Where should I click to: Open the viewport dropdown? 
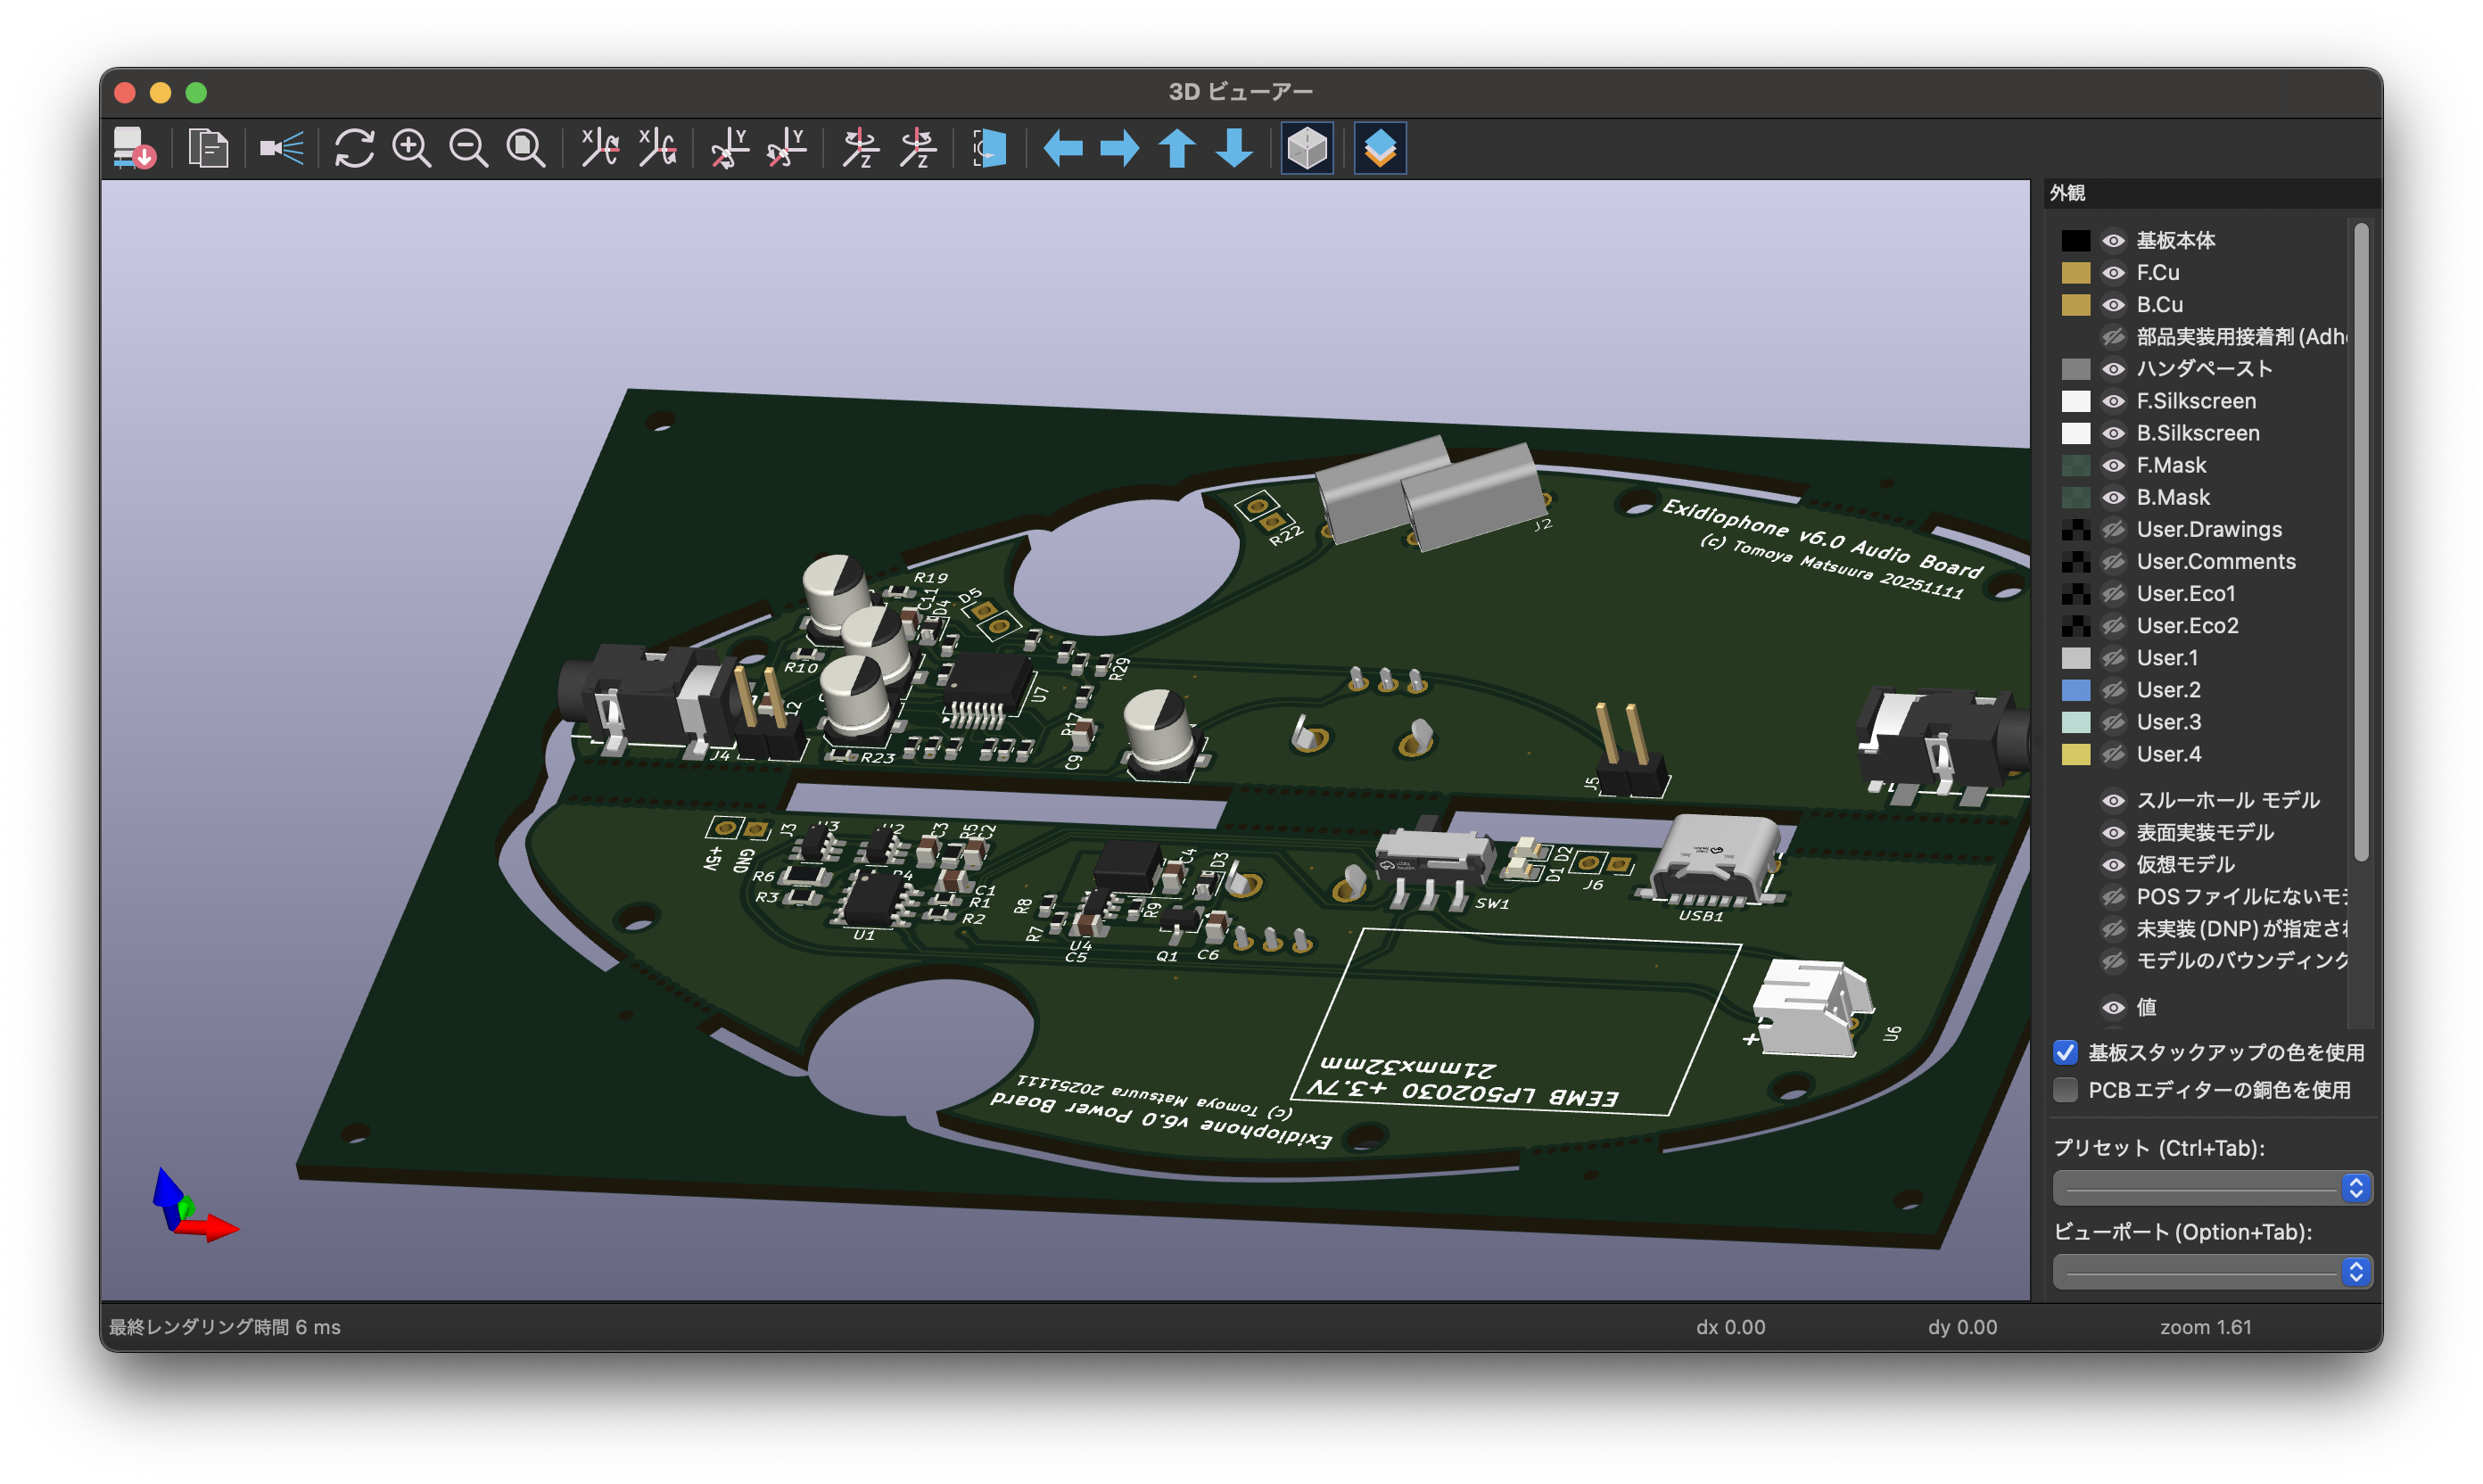2212,1272
